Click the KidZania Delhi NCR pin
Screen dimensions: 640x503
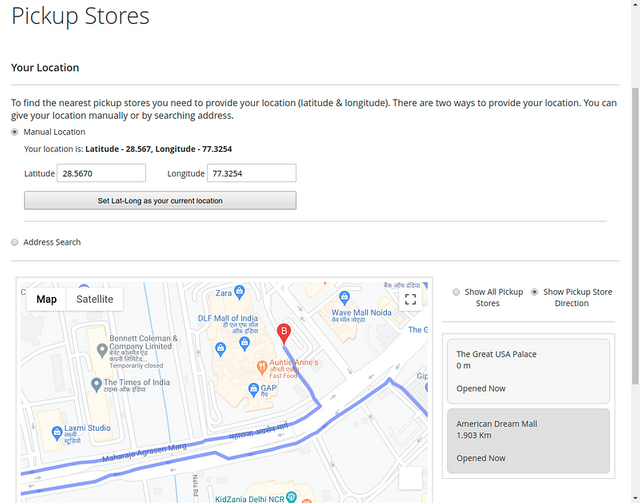tap(291, 496)
